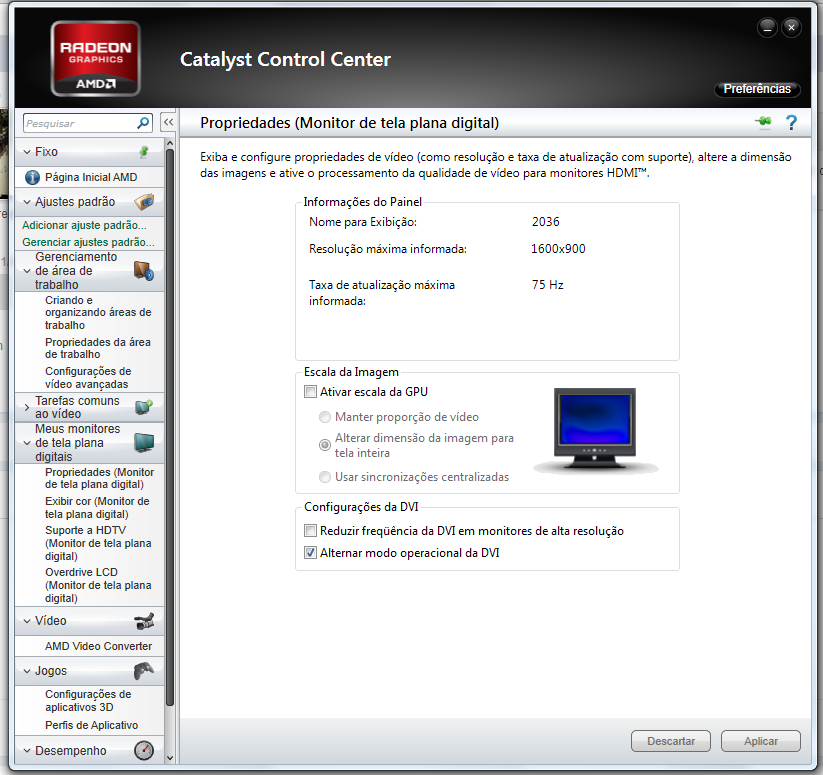Click the green pin icon in page header
Image resolution: width=823 pixels, height=775 pixels.
coord(764,122)
